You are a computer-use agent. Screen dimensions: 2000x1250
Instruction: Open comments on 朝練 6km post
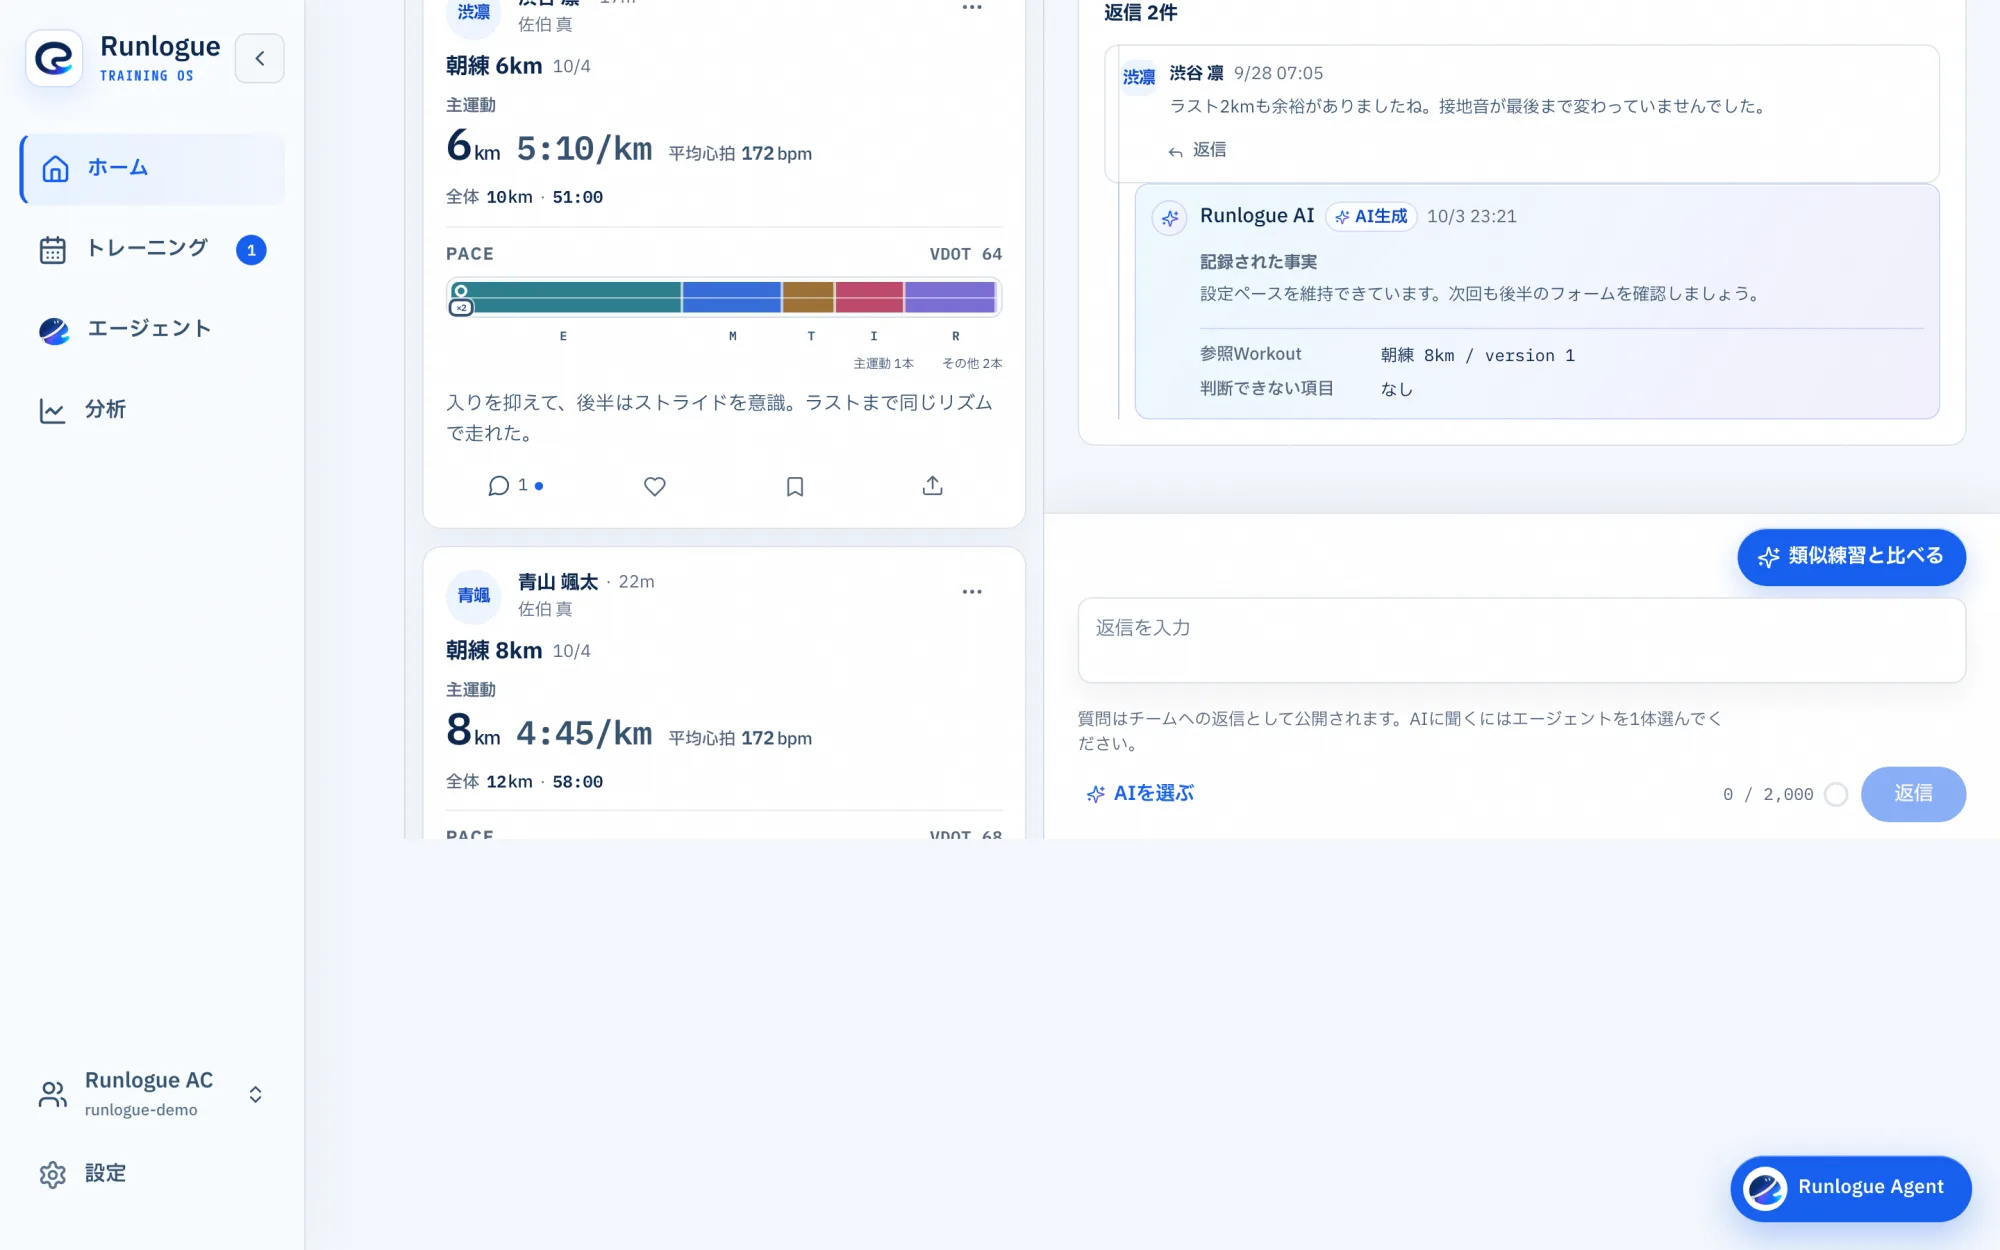[x=514, y=486]
